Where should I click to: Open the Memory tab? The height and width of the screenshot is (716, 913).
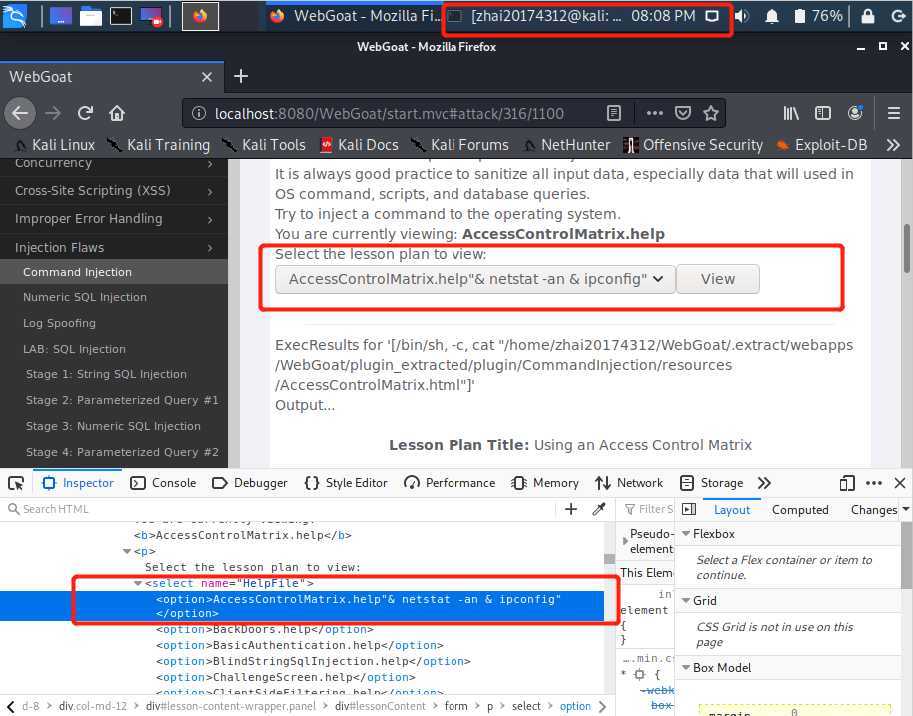[x=544, y=483]
